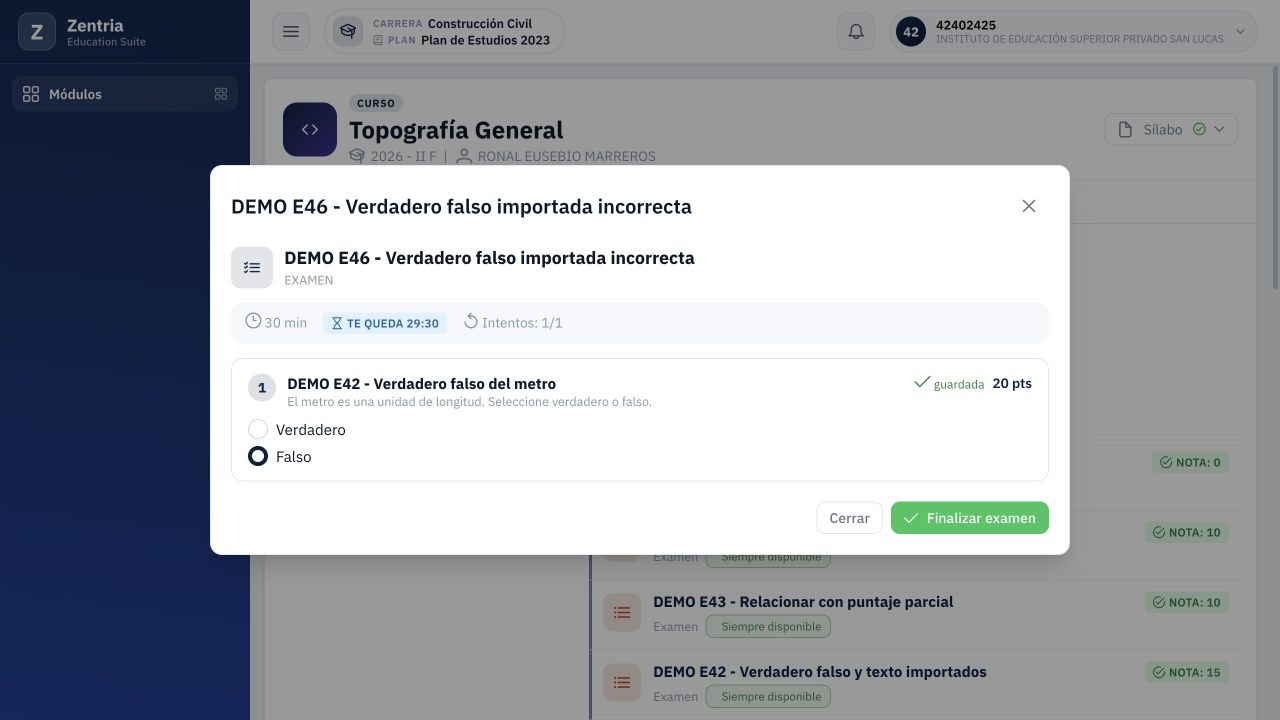The width and height of the screenshot is (1280, 720).
Task: Click the question title Verdadero falso del metro
Action: pyautogui.click(x=421, y=383)
